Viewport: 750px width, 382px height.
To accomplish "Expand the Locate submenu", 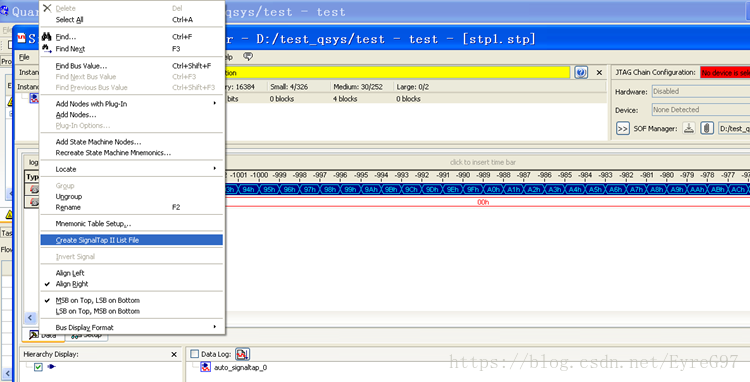I will click(x=132, y=169).
